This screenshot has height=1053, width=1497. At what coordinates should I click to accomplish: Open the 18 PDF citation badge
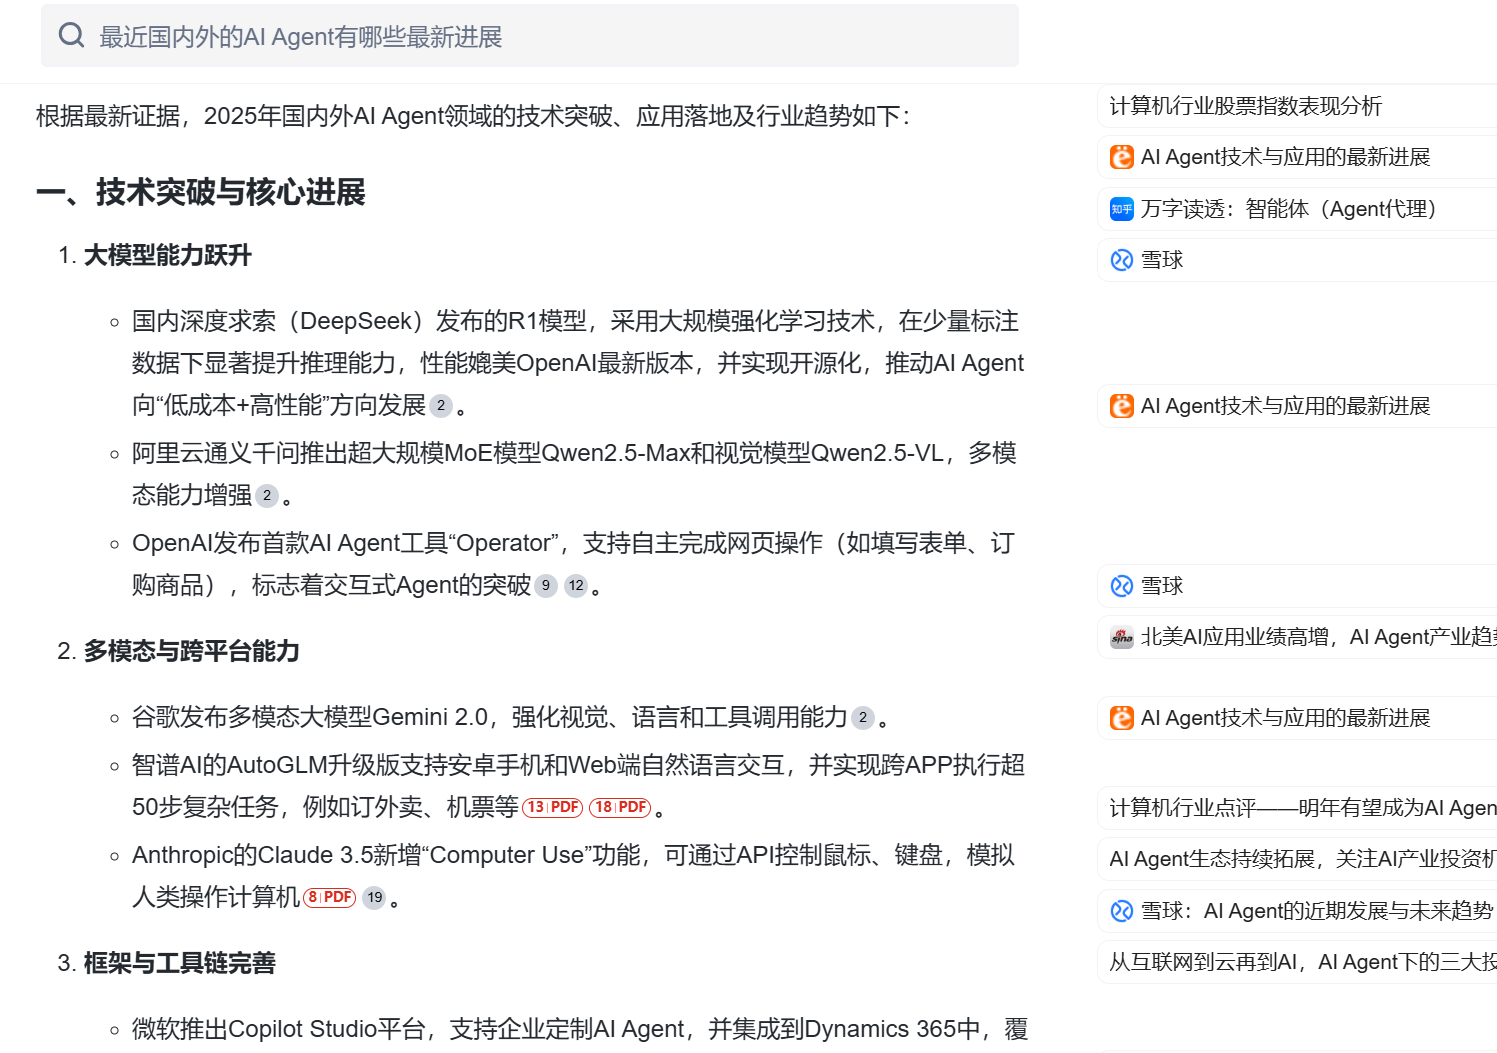coord(621,807)
